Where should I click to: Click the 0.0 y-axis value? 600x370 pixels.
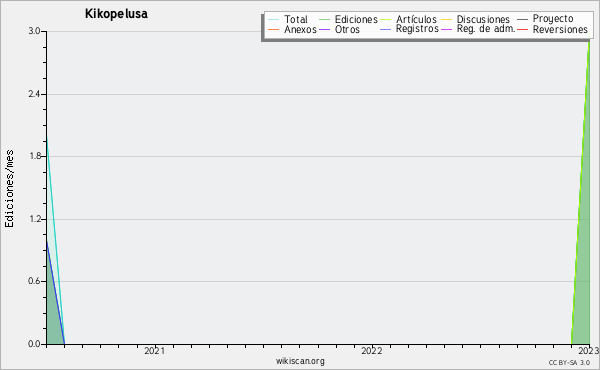click(34, 344)
